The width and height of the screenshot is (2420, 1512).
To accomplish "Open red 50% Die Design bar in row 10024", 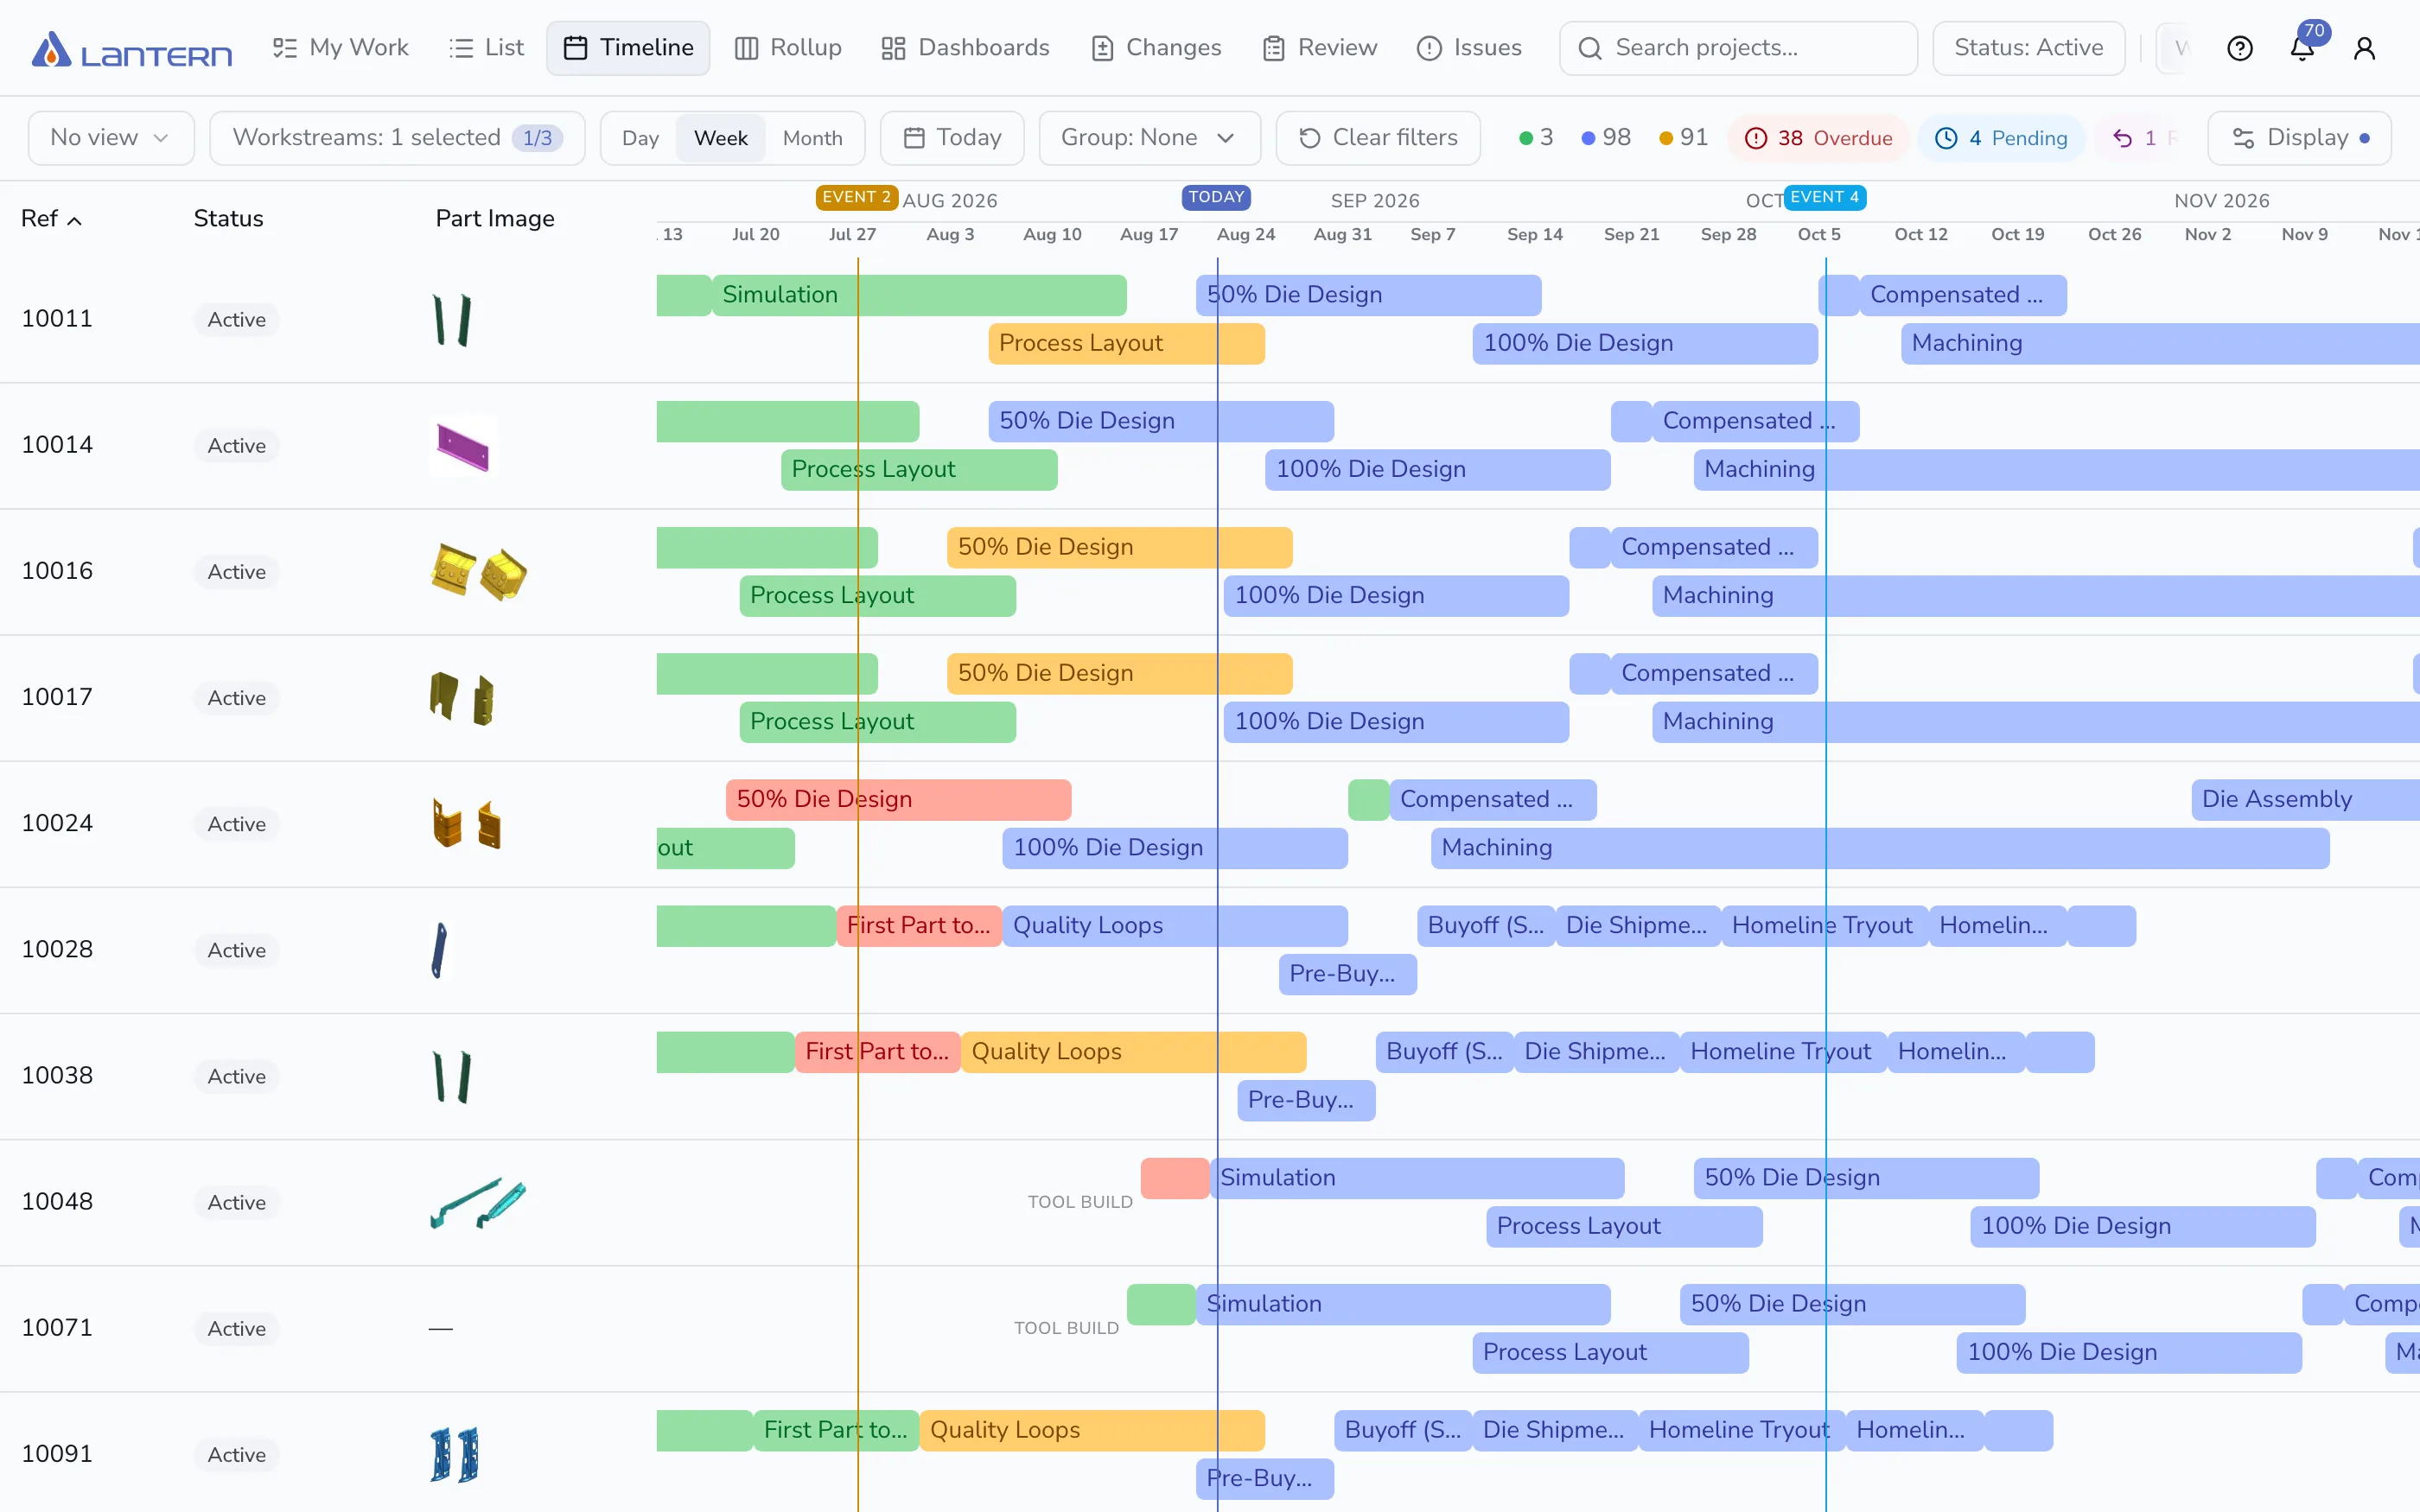I will [x=898, y=800].
